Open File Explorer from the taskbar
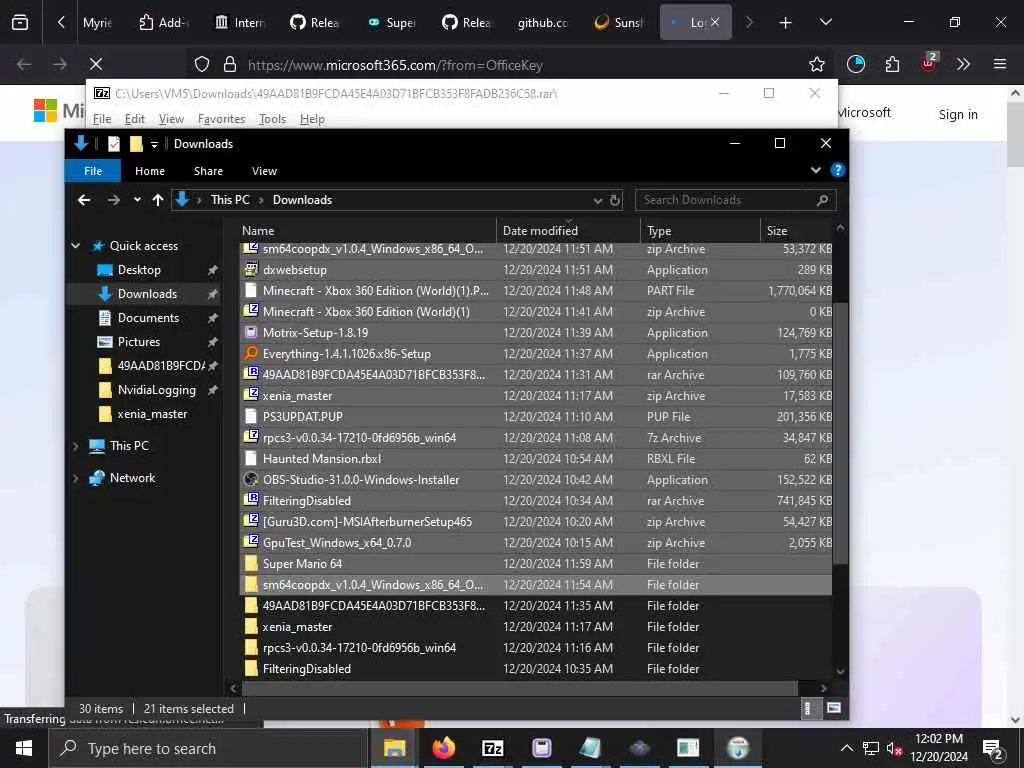 pos(394,748)
